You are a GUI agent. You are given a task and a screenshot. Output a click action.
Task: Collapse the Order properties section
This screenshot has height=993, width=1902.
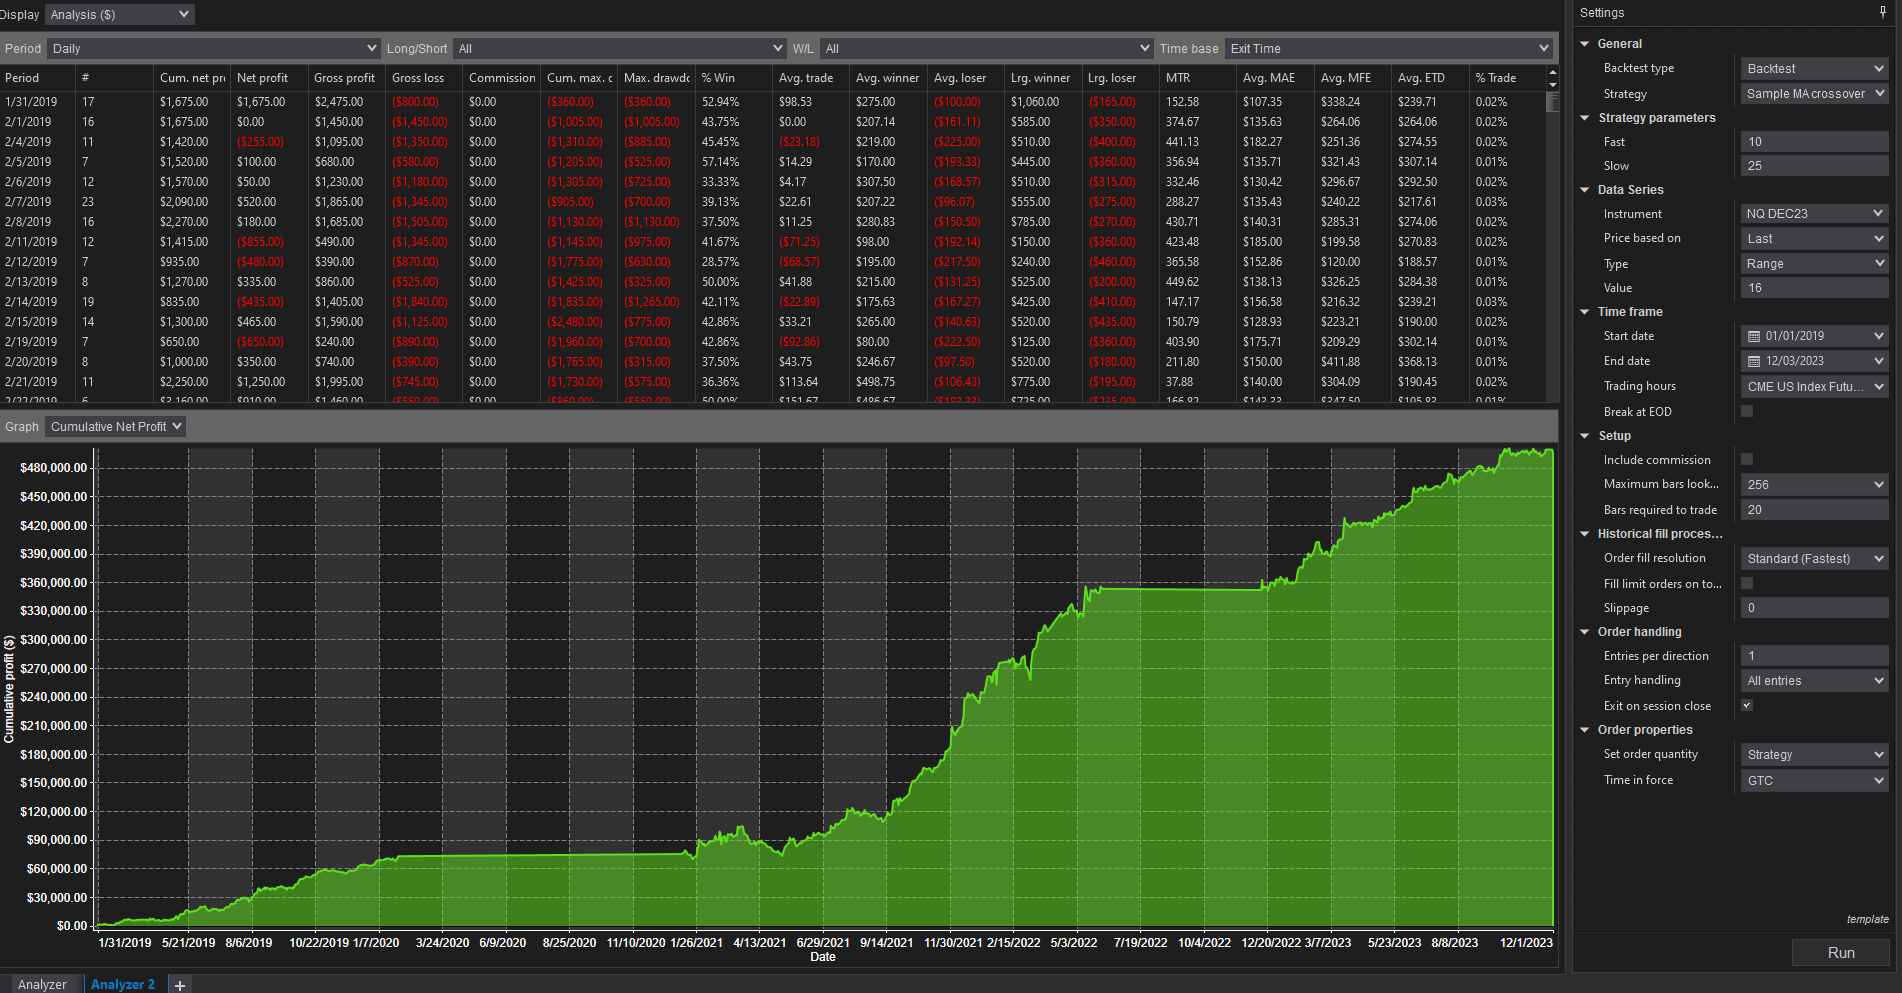tap(1585, 730)
